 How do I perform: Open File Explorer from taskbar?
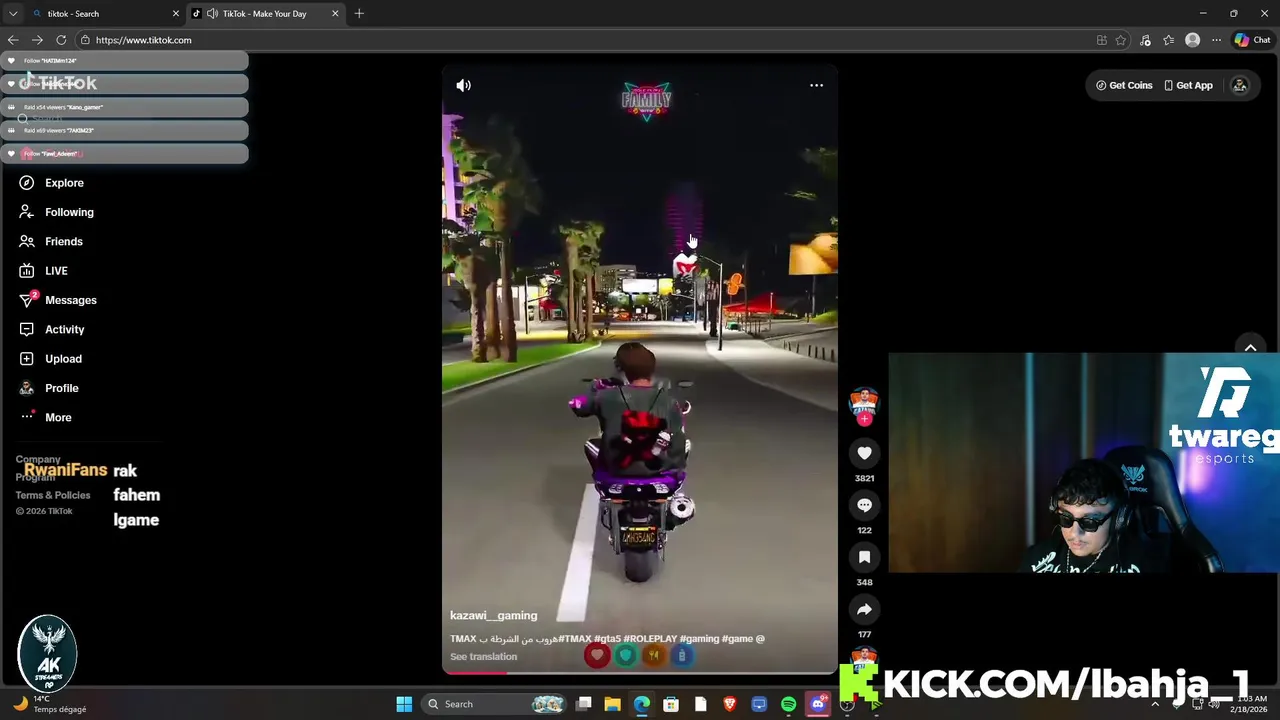613,704
